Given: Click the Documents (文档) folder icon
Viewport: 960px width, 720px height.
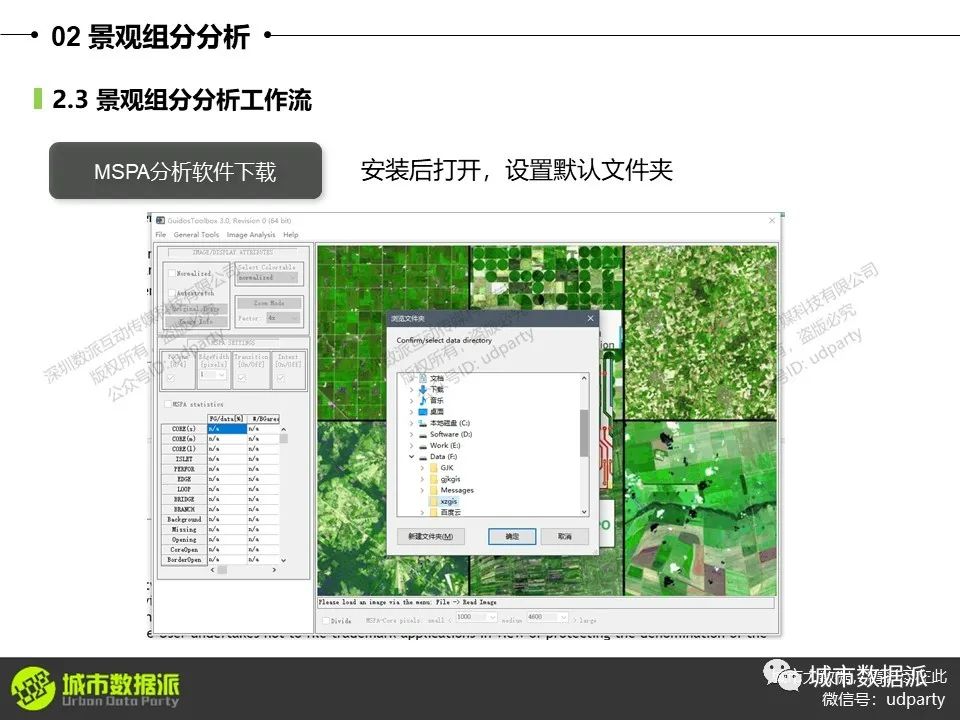Looking at the screenshot, I should [423, 379].
